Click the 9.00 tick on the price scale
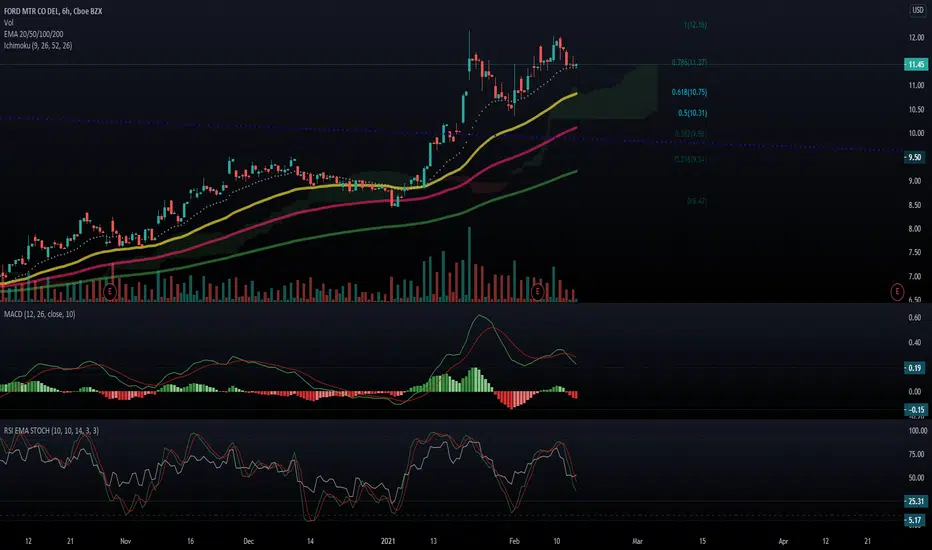932x550 pixels. [916, 181]
